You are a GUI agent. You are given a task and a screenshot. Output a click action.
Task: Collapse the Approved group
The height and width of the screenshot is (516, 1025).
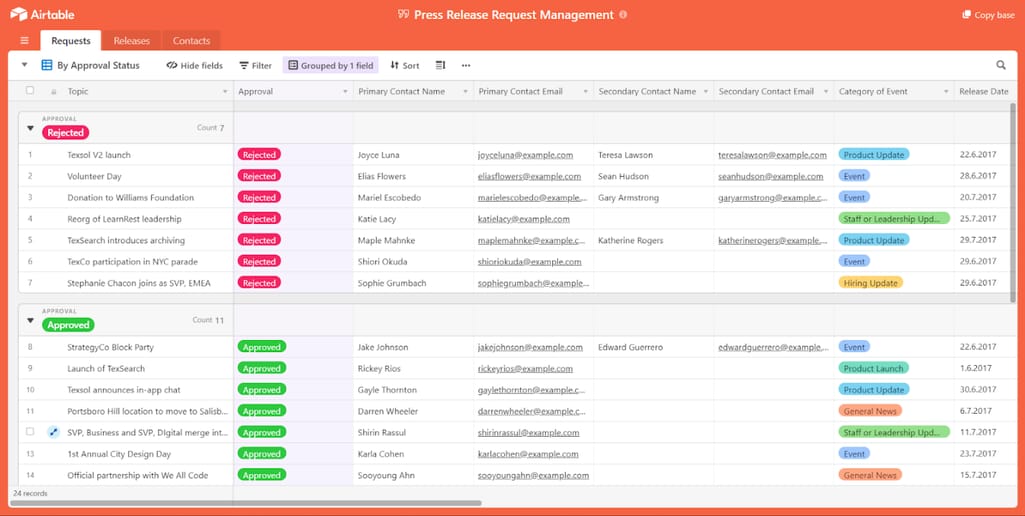[x=30, y=320]
